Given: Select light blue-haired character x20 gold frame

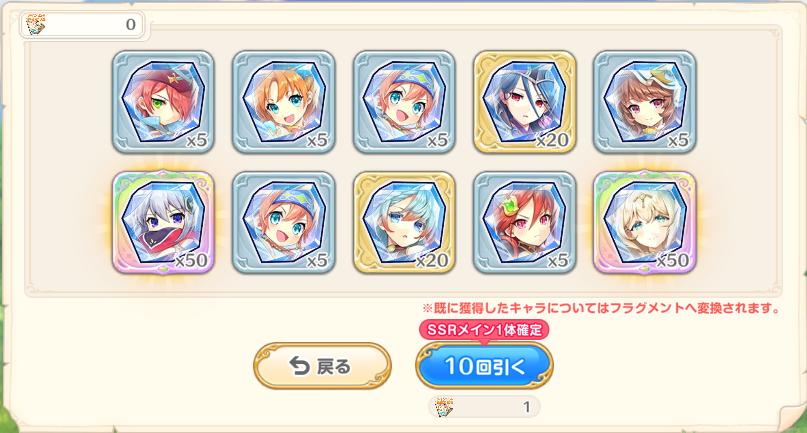Looking at the screenshot, I should [x=404, y=222].
